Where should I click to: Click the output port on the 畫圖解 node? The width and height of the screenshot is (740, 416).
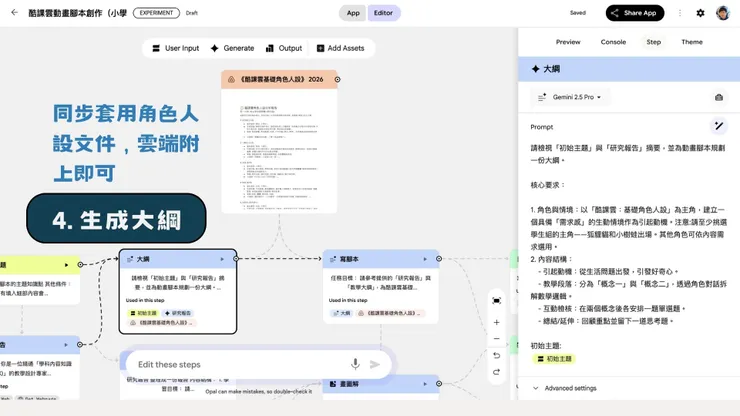pos(439,384)
